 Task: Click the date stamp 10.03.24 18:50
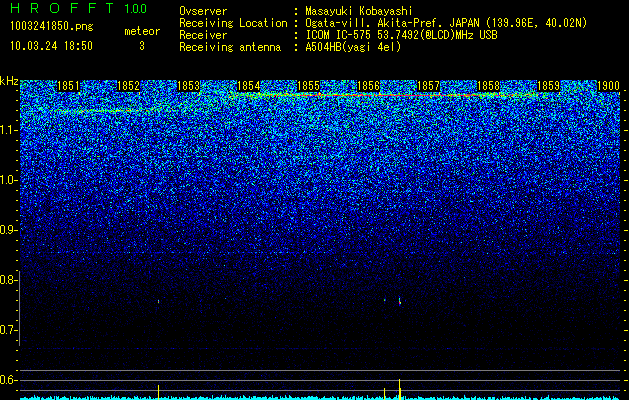pos(51,46)
